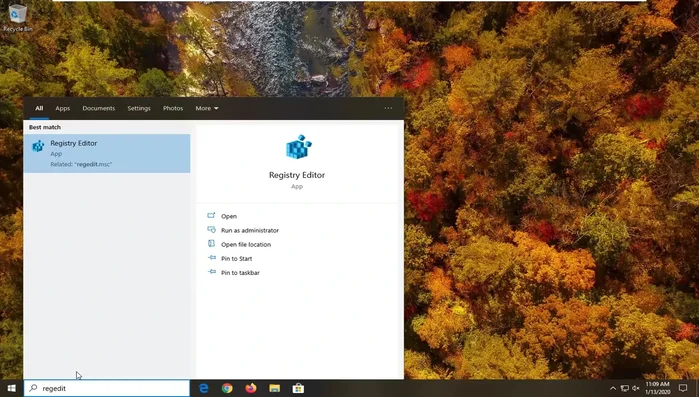Click the Run as administrator shield icon

pos(211,230)
